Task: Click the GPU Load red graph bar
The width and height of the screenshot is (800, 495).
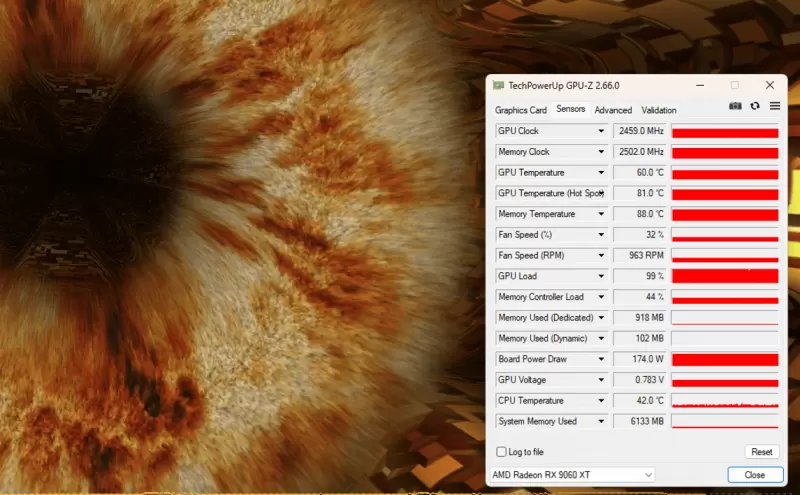Action: pos(725,276)
